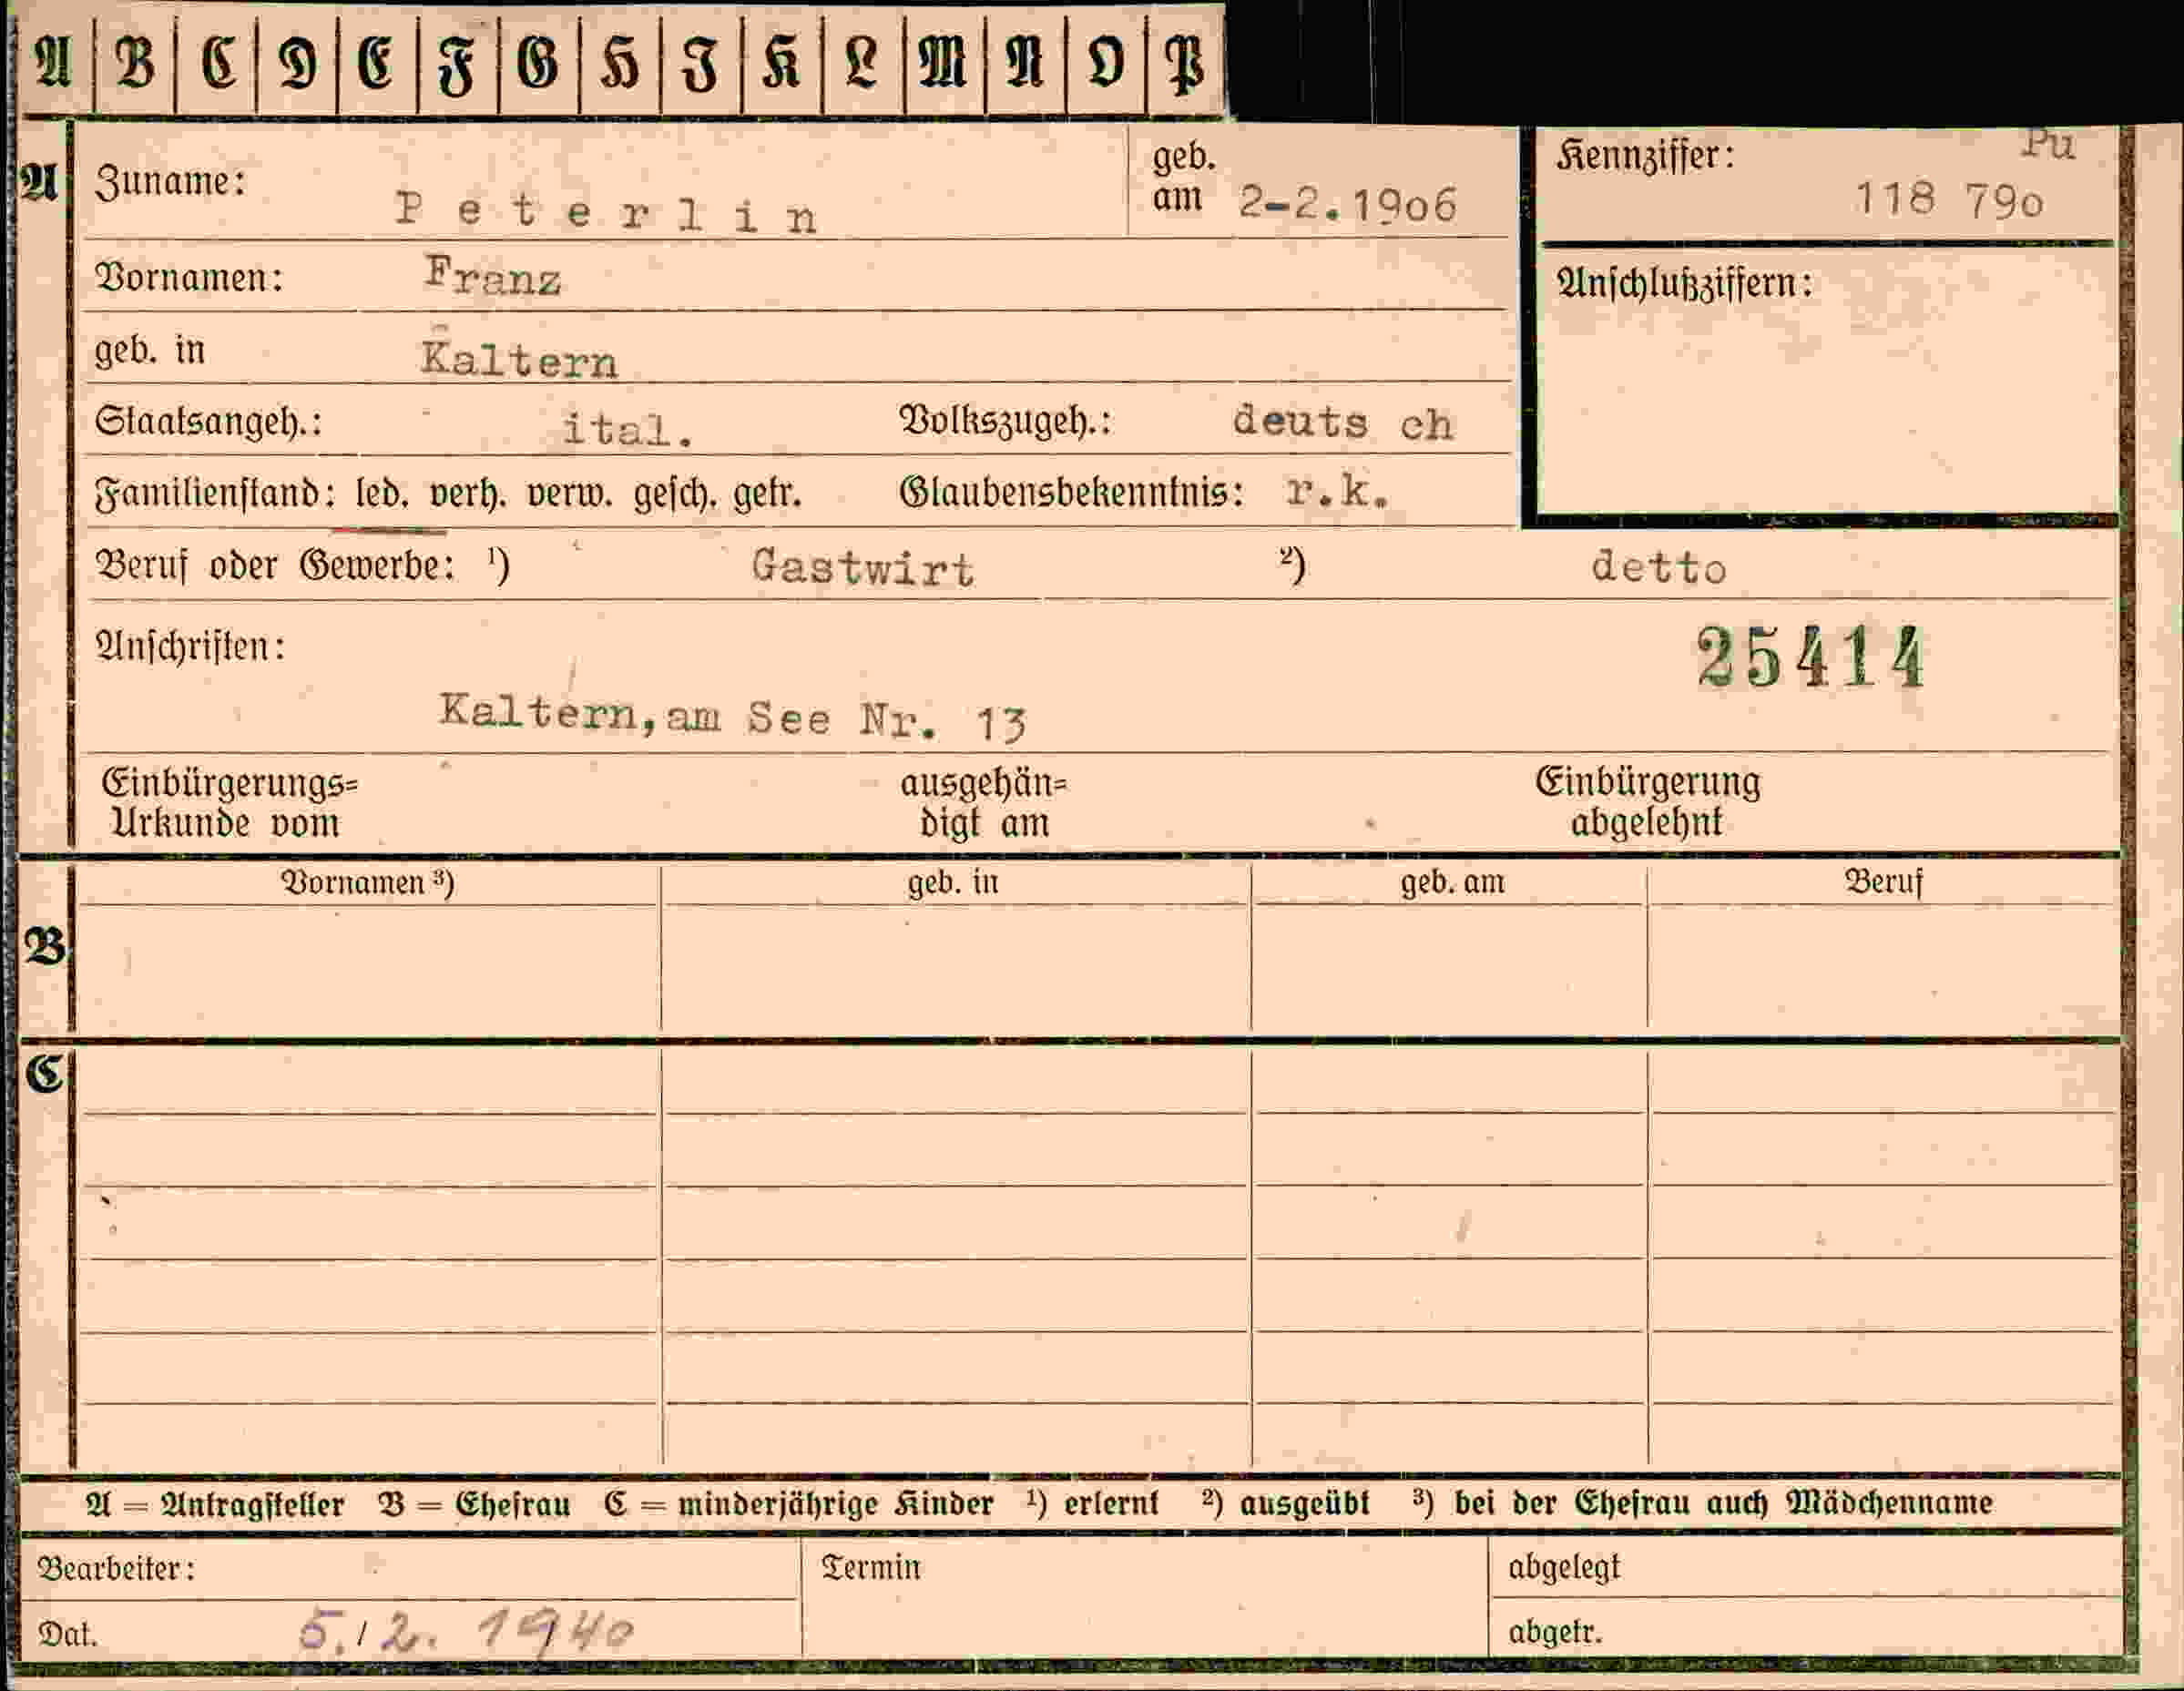Click the 'getr.' marital status option
This screenshot has width=2184, height=1691.
coord(767,494)
